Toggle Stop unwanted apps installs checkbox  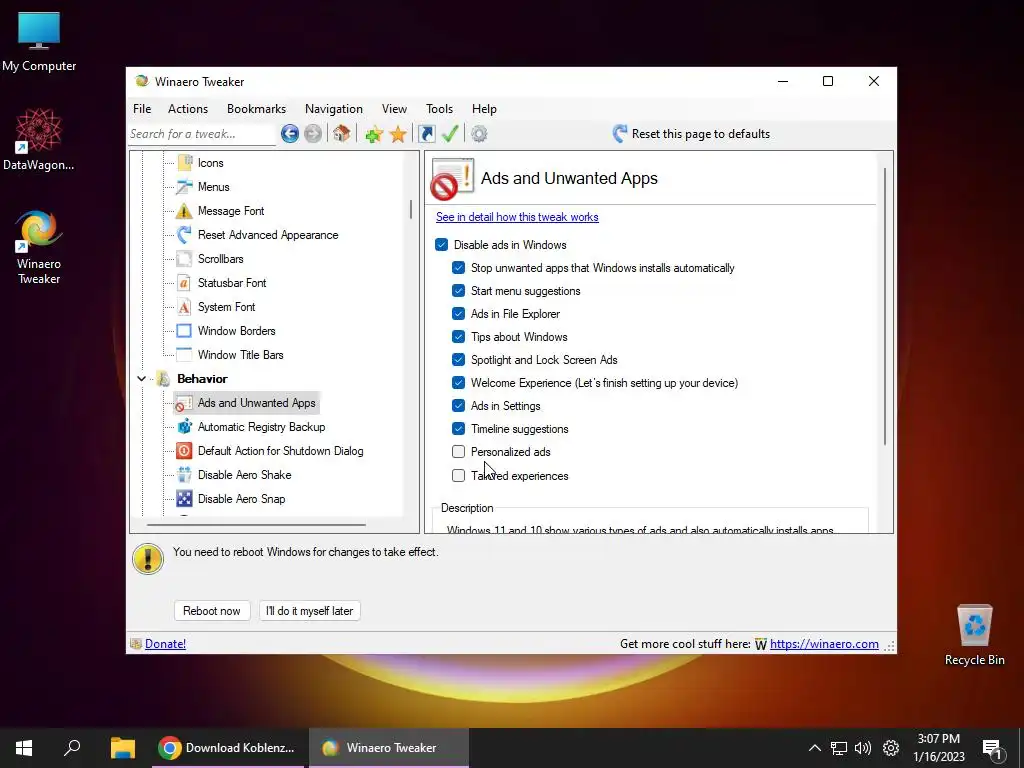click(458, 268)
